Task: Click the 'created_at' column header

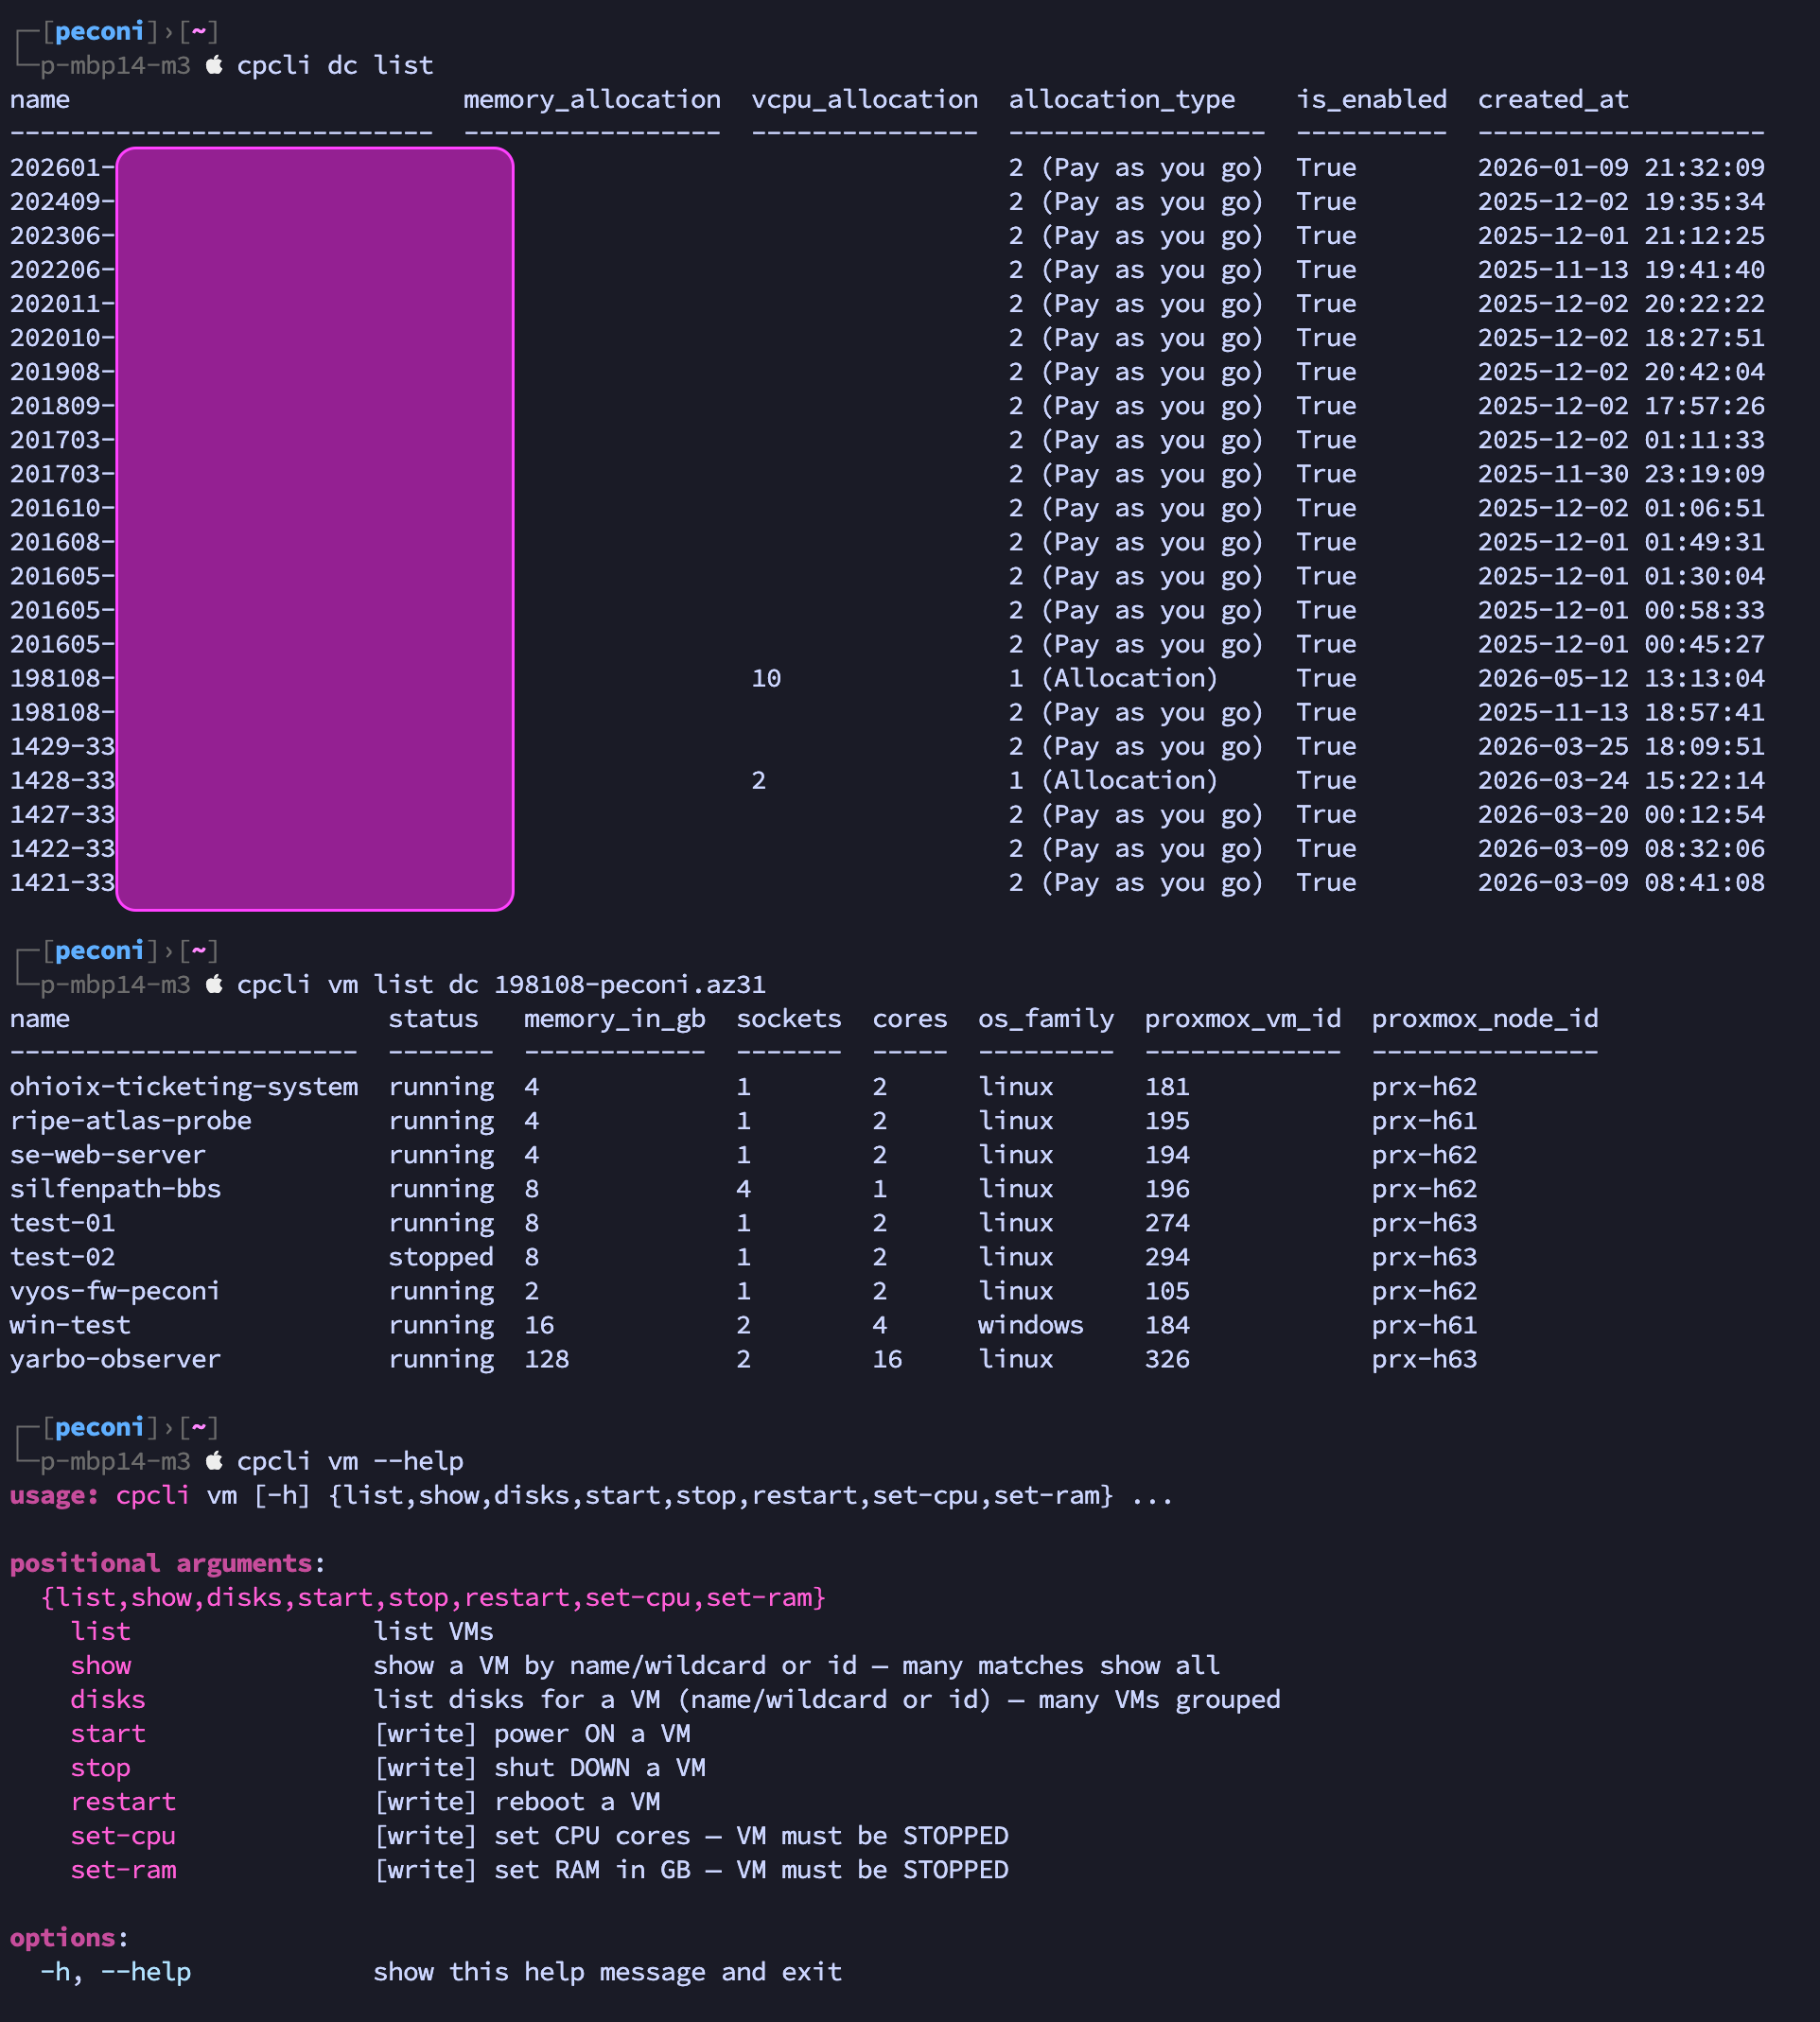Action: click(x=1553, y=99)
